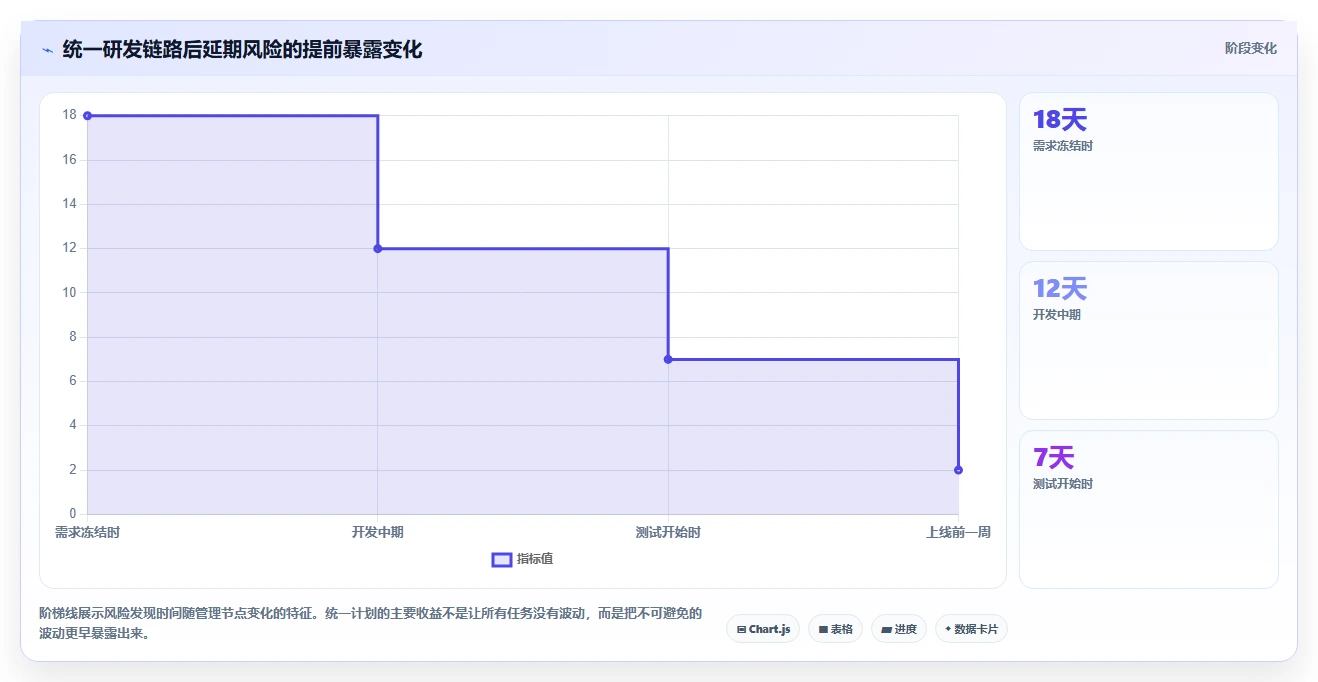Image resolution: width=1318 pixels, height=682 pixels.
Task: Click the 开发中期 caption under 12天
Action: pos(1057,315)
